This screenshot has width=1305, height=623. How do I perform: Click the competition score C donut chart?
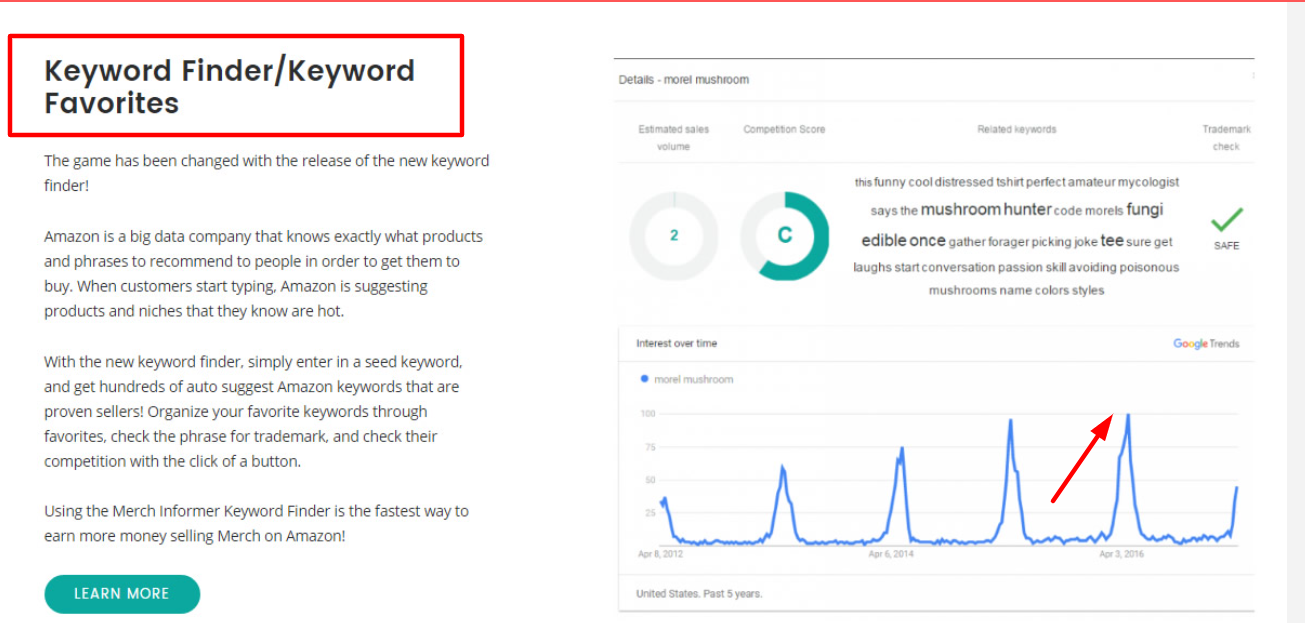pos(785,236)
